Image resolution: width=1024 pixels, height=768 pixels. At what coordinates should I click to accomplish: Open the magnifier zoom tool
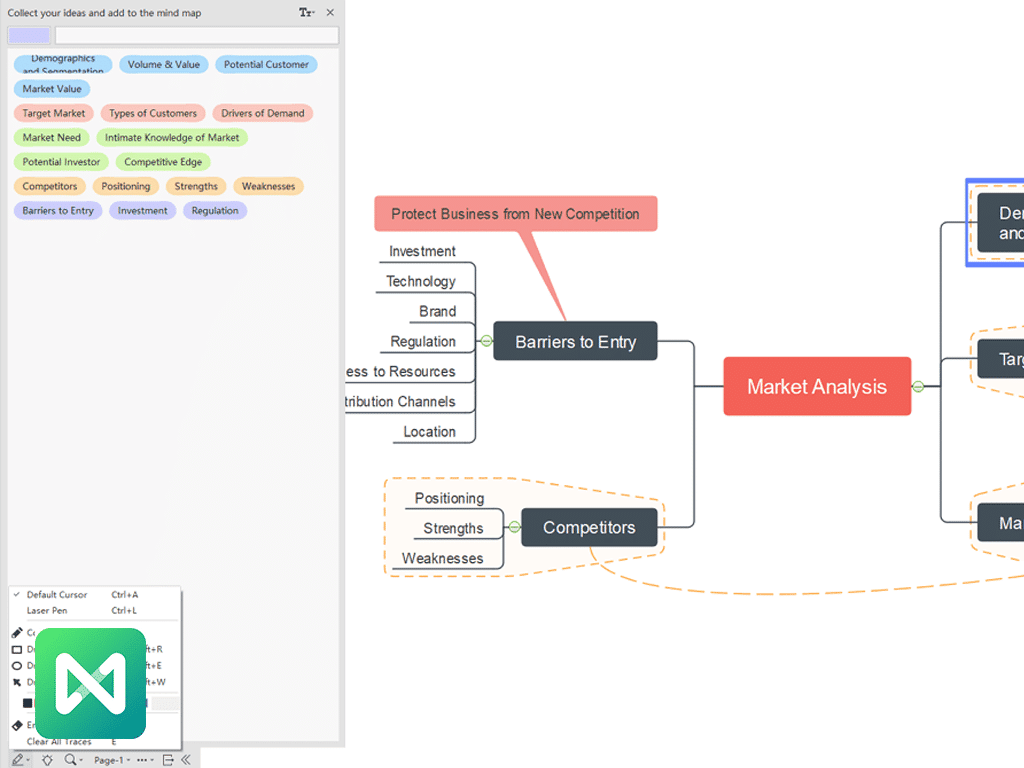(72, 760)
